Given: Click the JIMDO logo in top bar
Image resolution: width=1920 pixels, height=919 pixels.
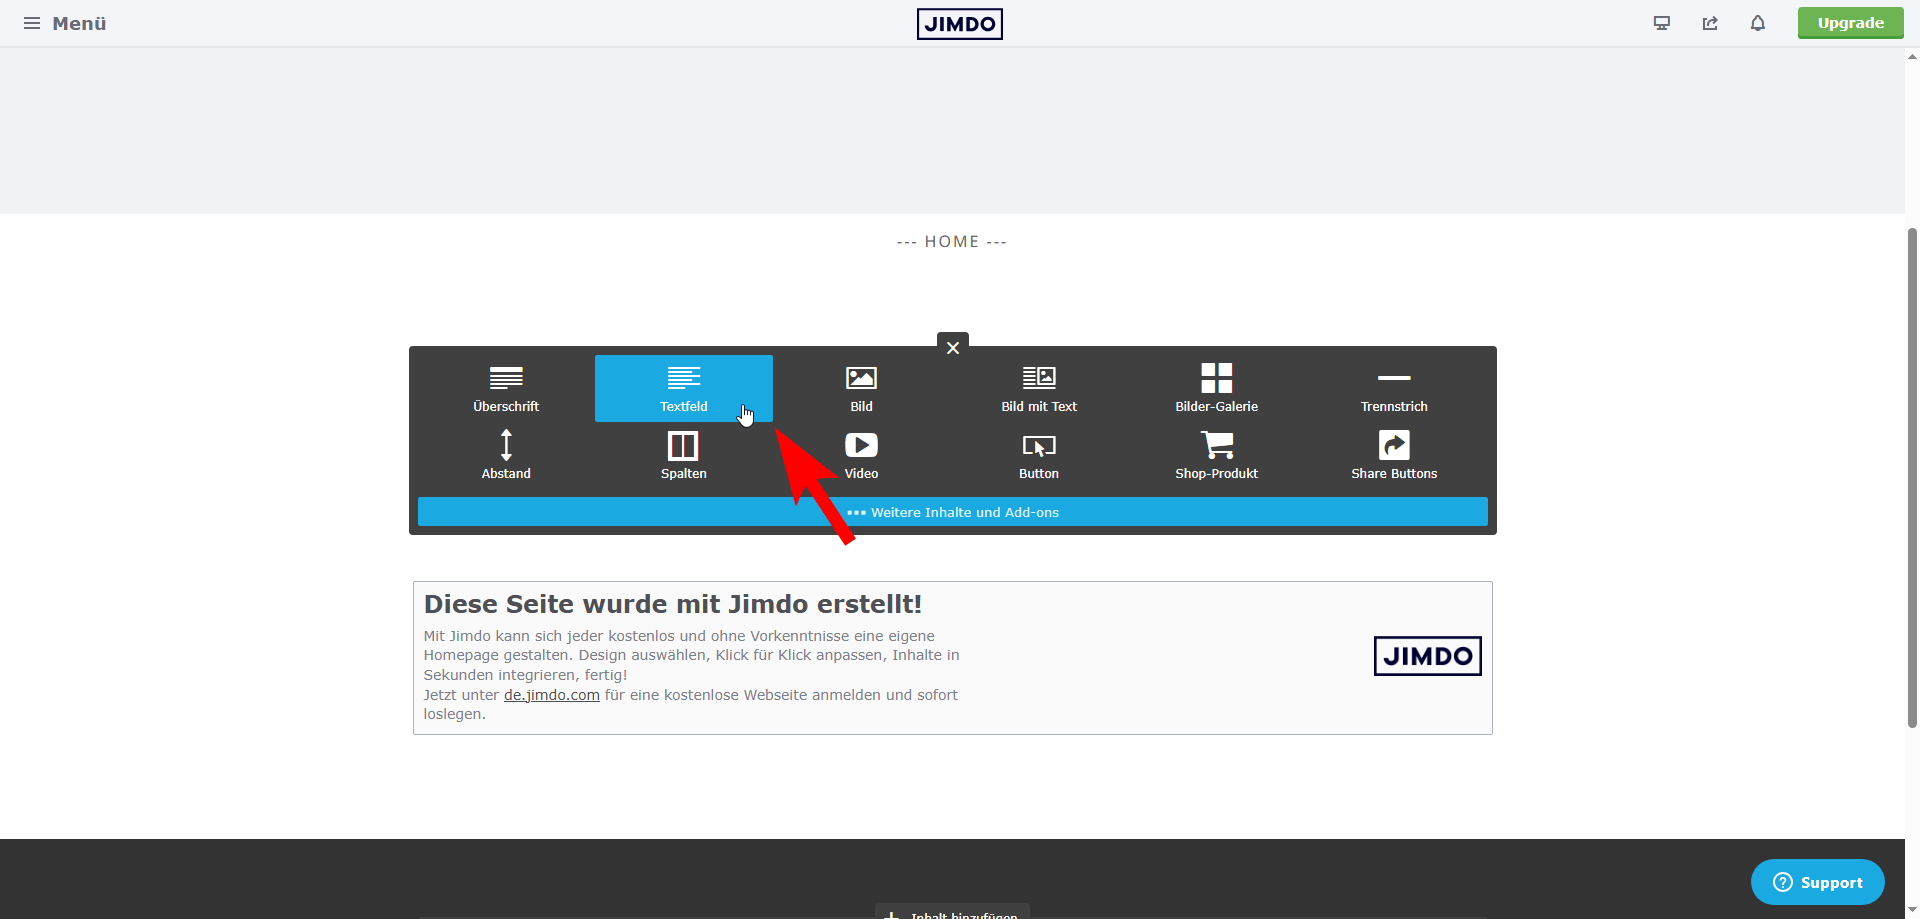Looking at the screenshot, I should tap(959, 23).
